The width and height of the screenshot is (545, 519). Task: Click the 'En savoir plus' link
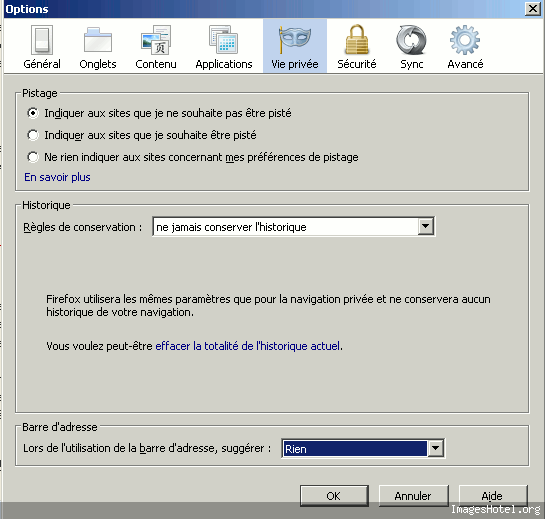pyautogui.click(x=57, y=177)
